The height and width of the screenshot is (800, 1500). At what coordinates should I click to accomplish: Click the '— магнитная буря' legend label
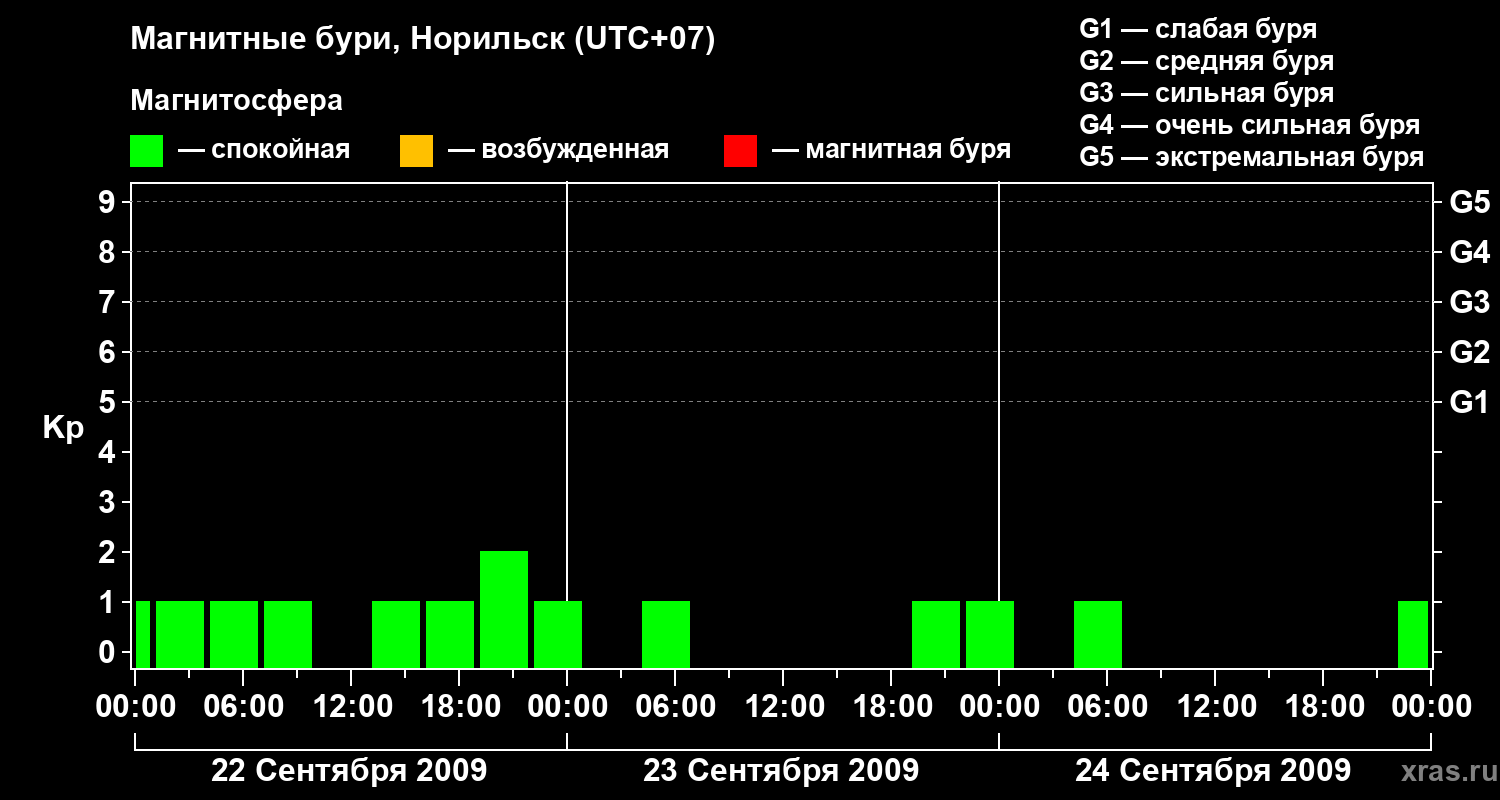pos(892,151)
